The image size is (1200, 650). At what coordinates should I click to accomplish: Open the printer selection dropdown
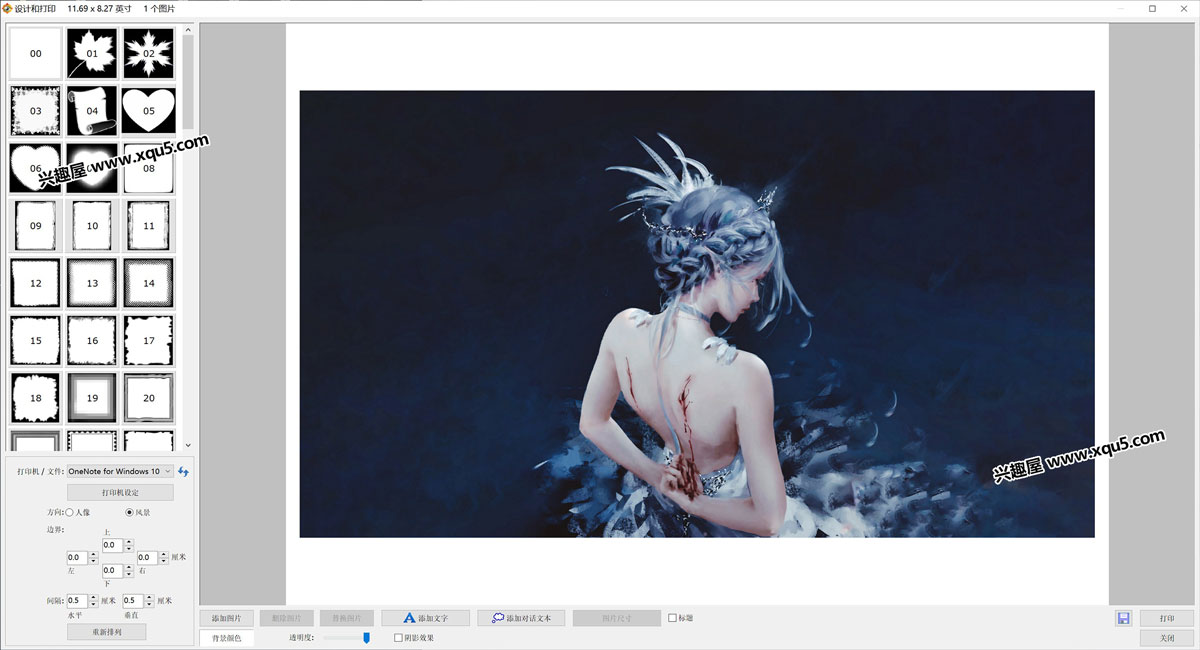[x=120, y=471]
